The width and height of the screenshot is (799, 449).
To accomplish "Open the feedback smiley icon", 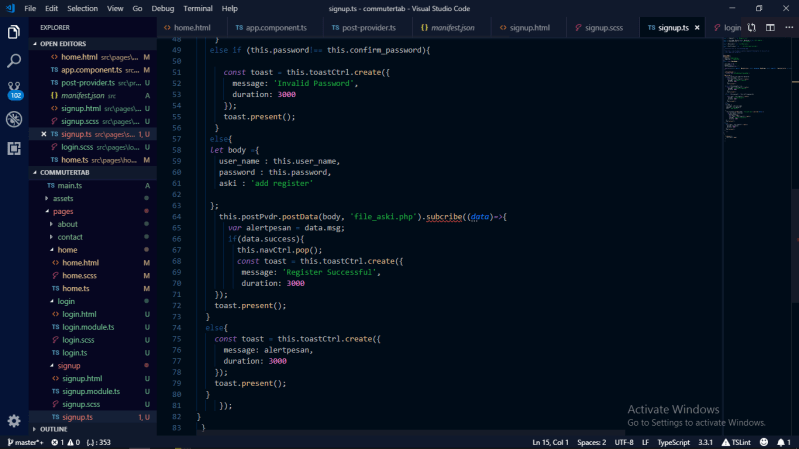I will click(x=763, y=442).
